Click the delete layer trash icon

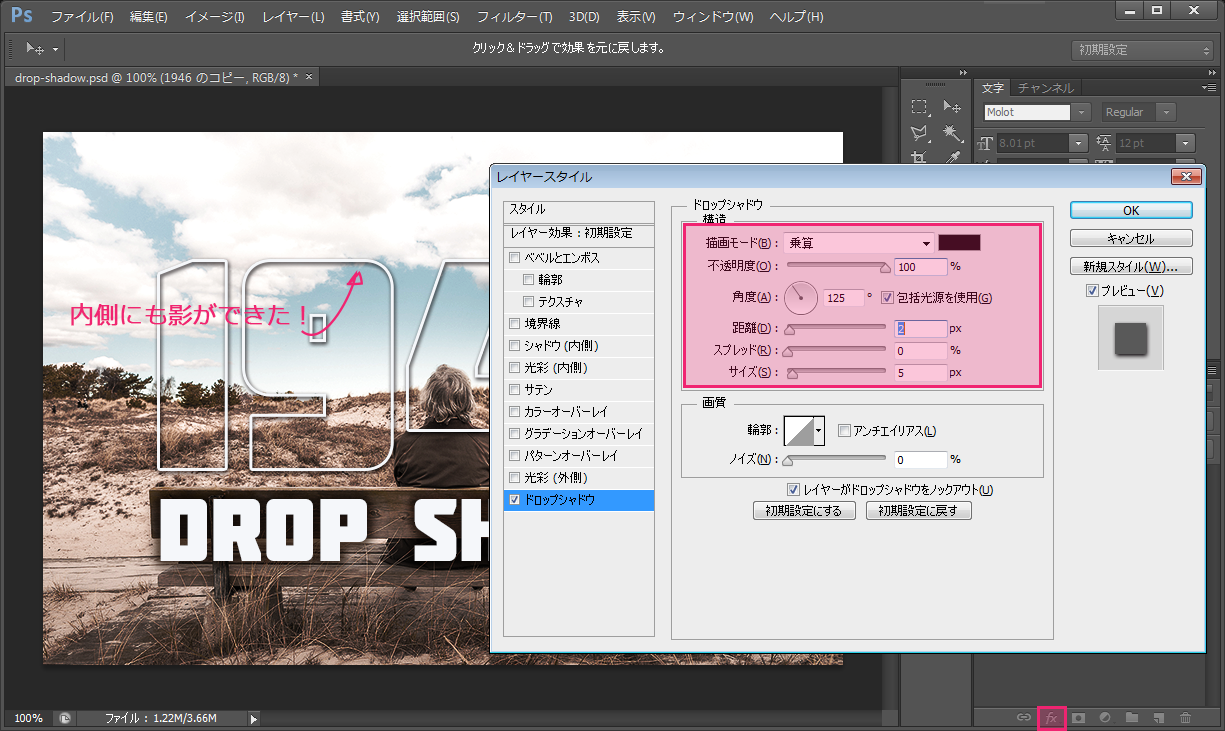(x=1185, y=718)
